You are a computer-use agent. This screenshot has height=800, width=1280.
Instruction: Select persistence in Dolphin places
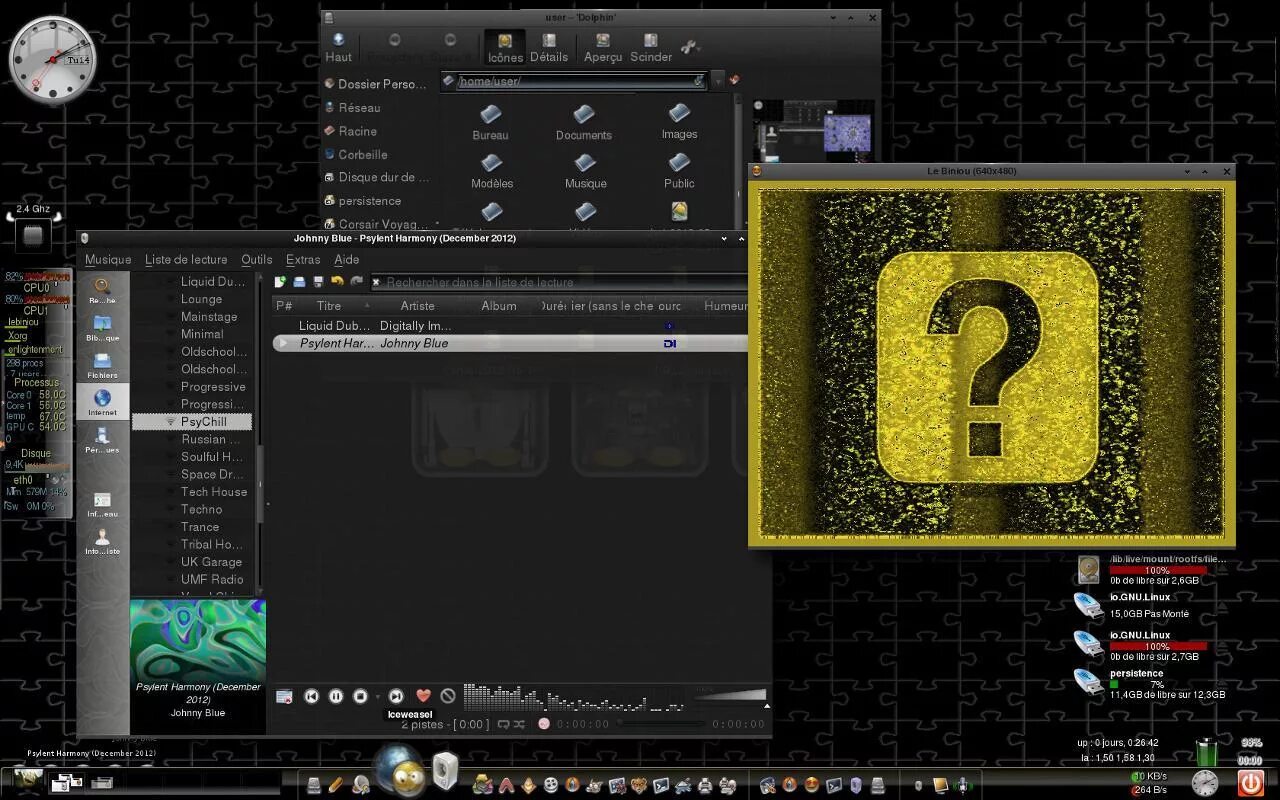(362, 201)
